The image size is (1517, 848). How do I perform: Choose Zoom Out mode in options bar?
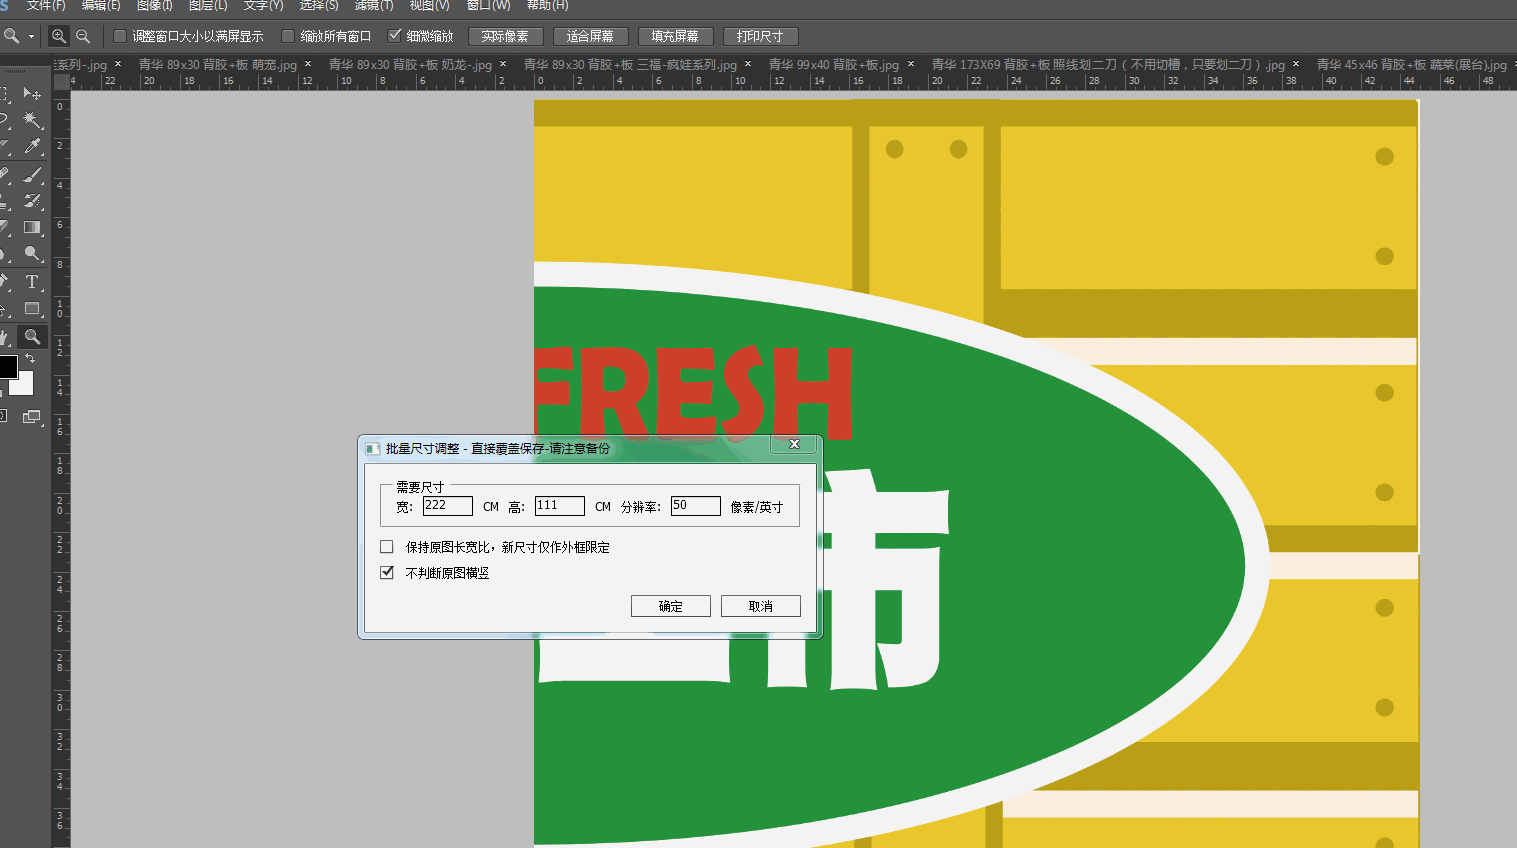(x=83, y=36)
